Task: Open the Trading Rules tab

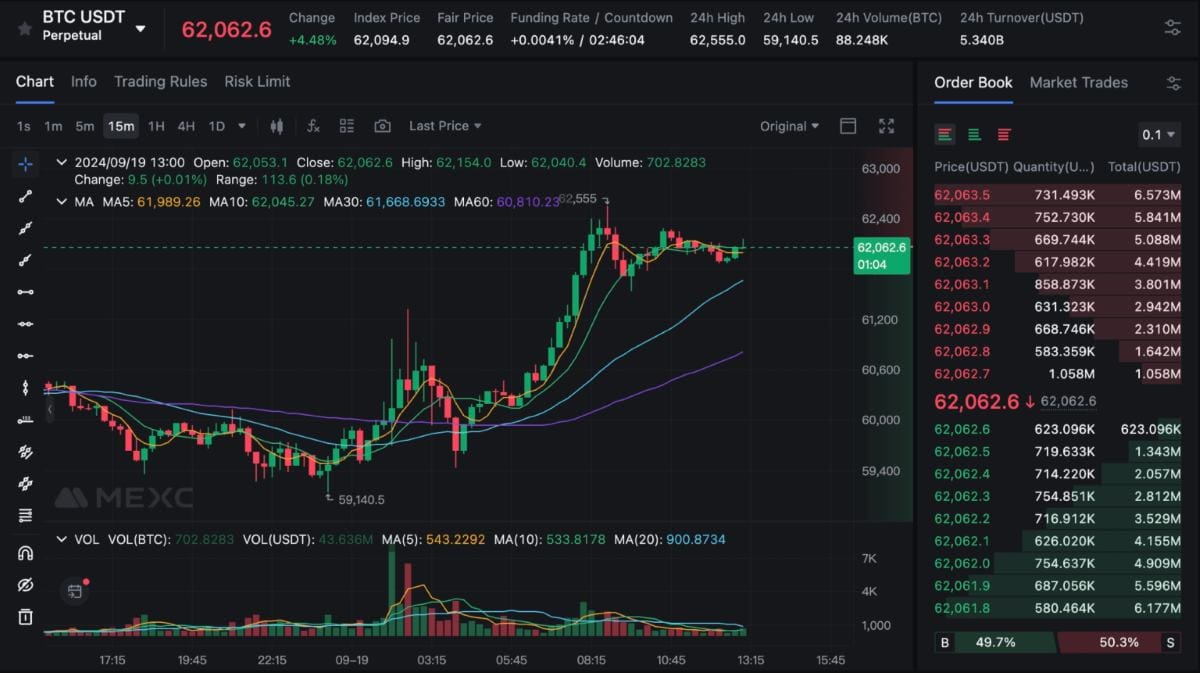Action: tap(160, 81)
